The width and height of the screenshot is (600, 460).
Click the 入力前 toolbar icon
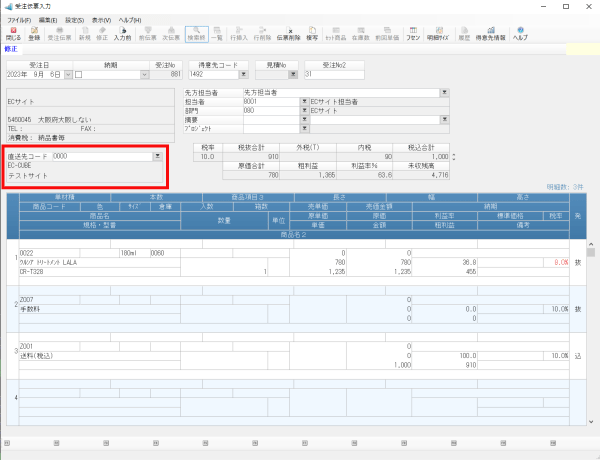click(x=122, y=34)
